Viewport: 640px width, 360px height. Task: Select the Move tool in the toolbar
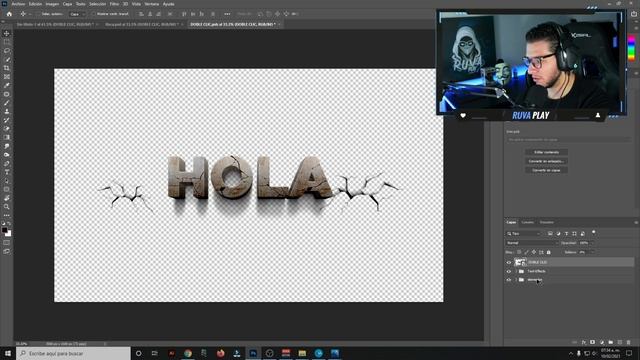7,33
